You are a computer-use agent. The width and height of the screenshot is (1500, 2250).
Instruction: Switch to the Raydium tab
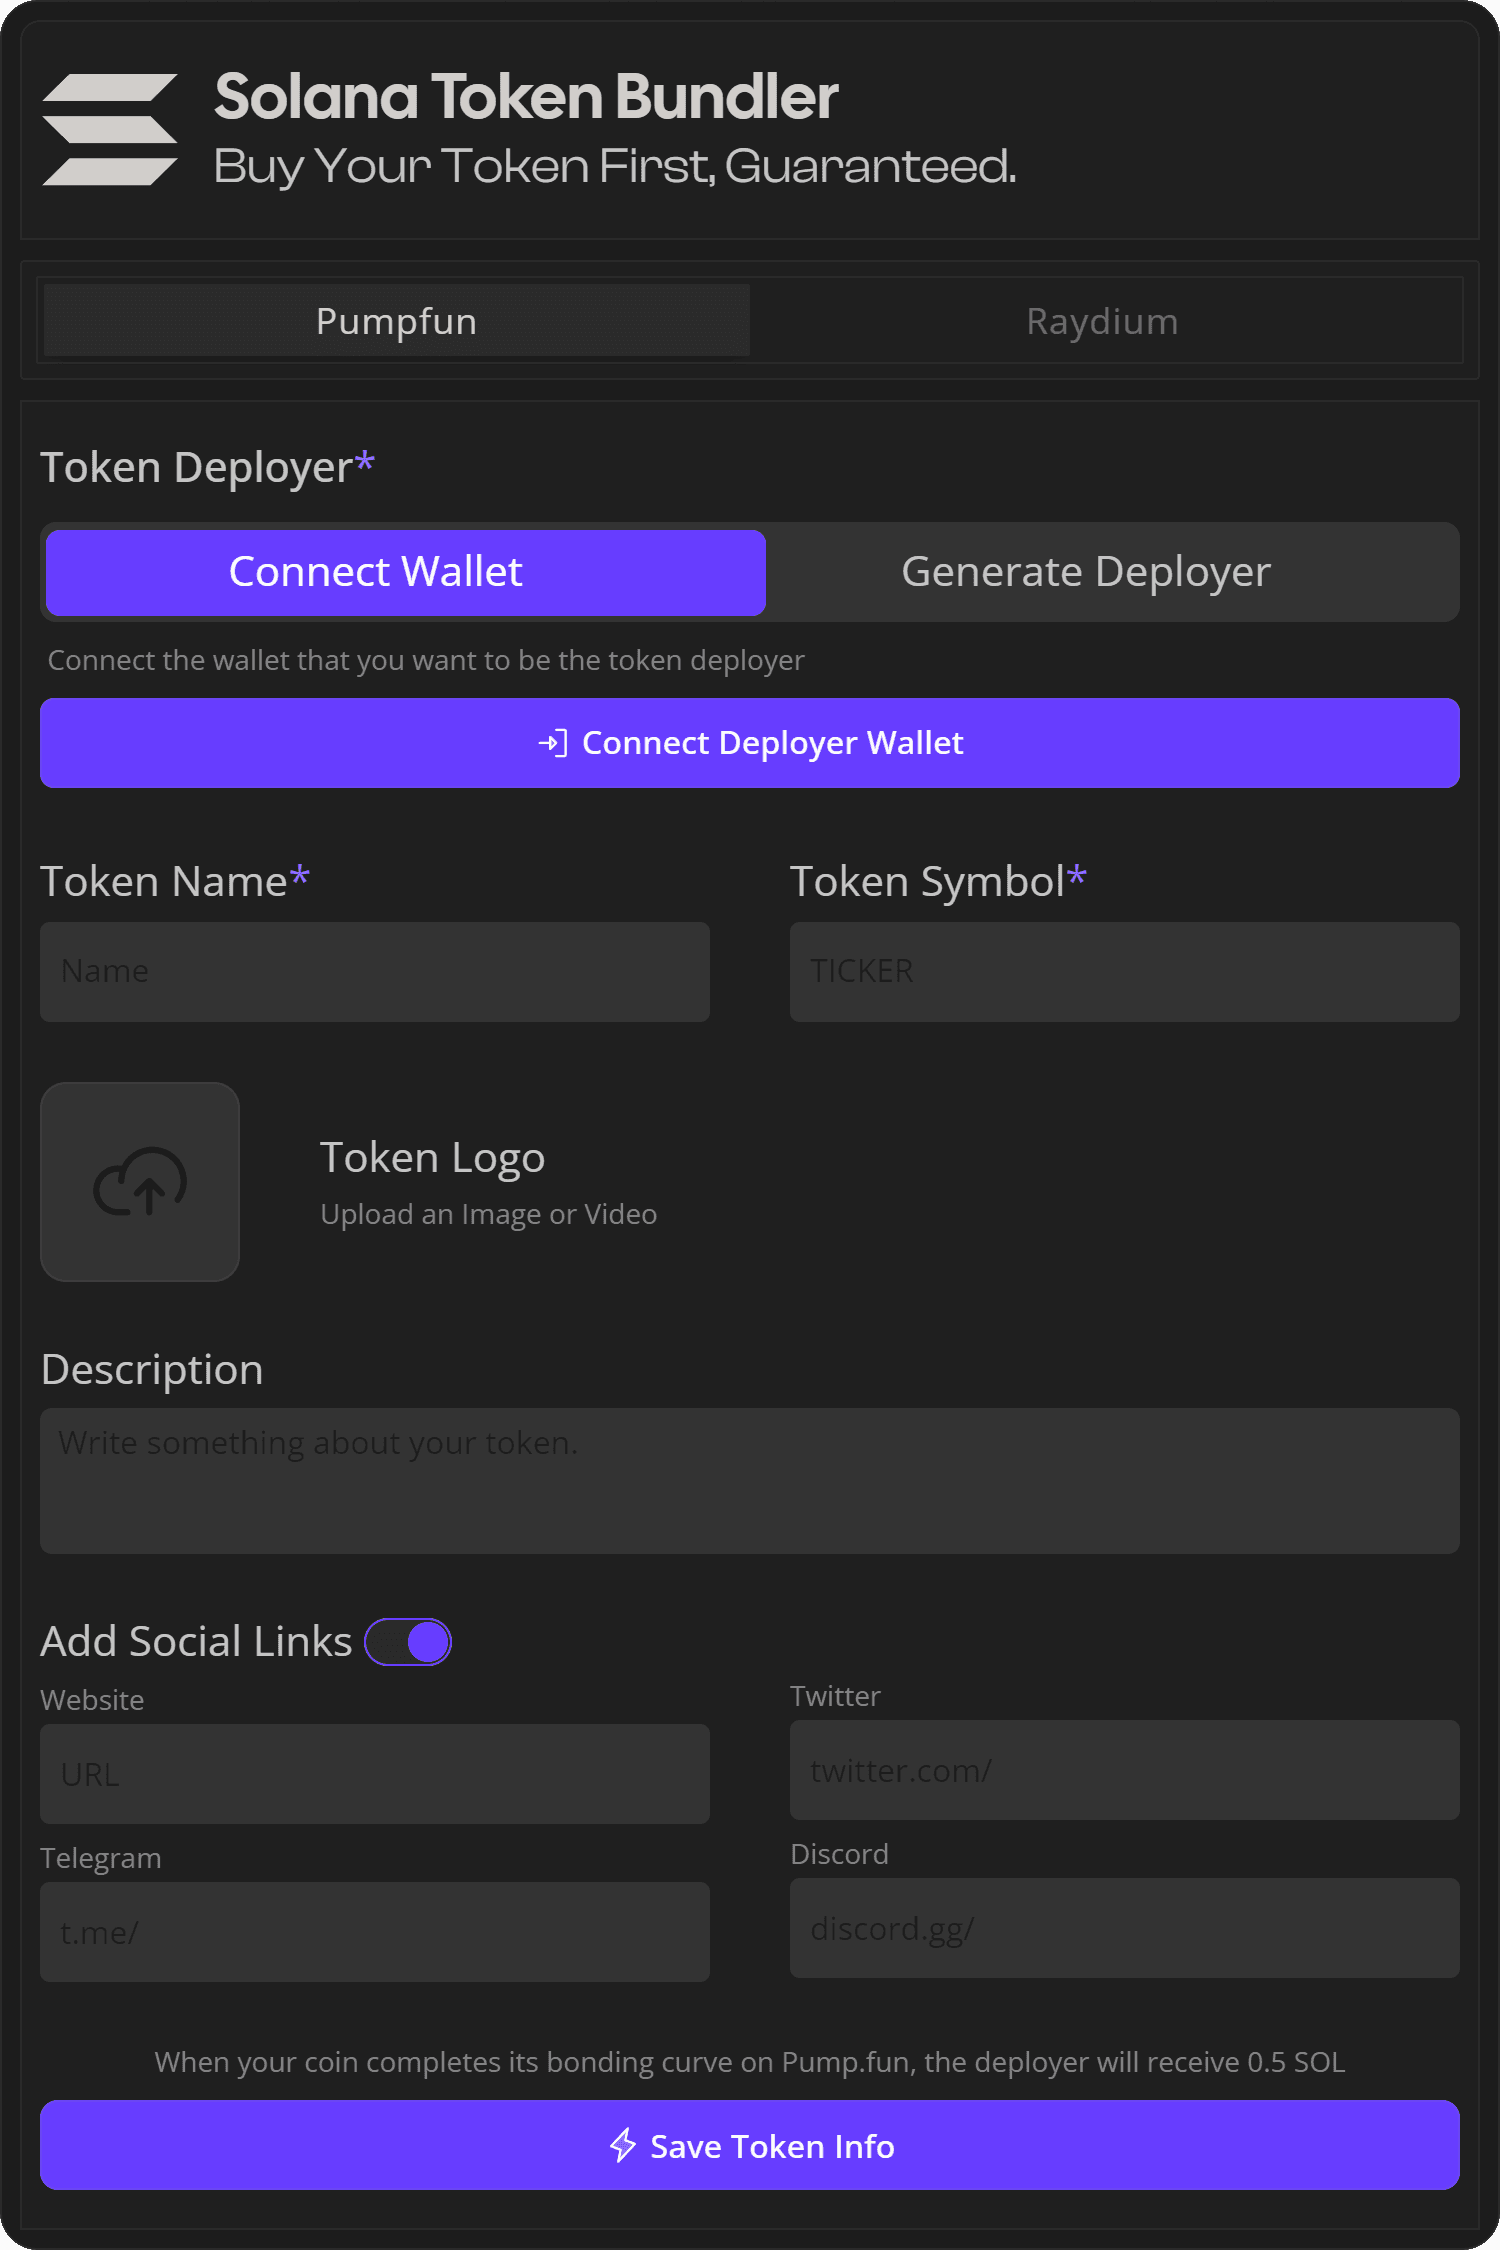(1102, 321)
